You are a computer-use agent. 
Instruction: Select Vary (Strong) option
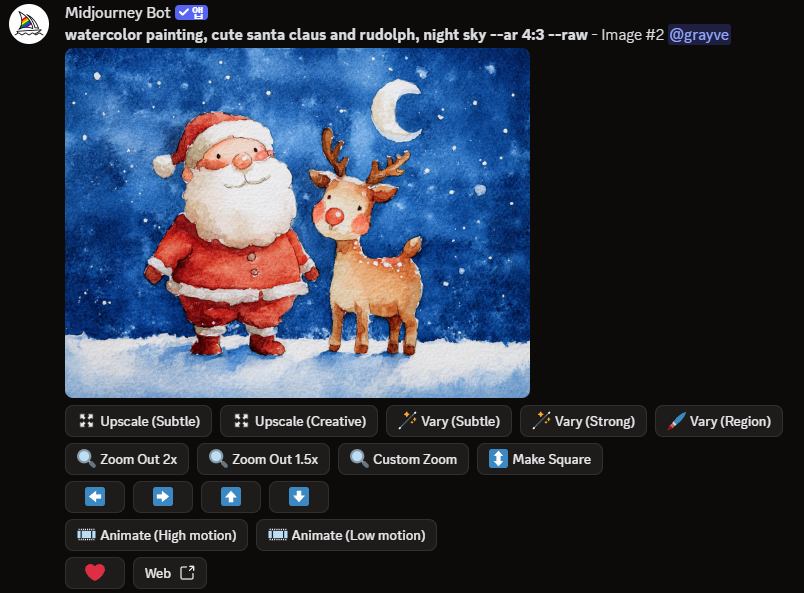tap(583, 421)
